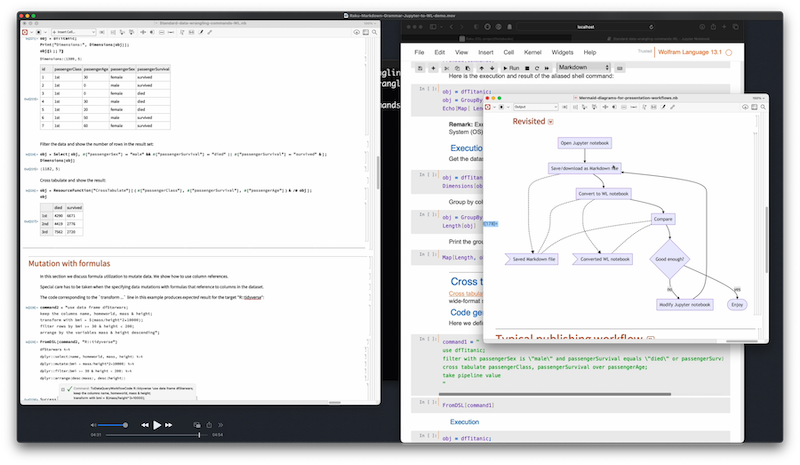Open the Jupyter command palette keyboard icon
The height and width of the screenshot is (465, 800).
tap(619, 68)
